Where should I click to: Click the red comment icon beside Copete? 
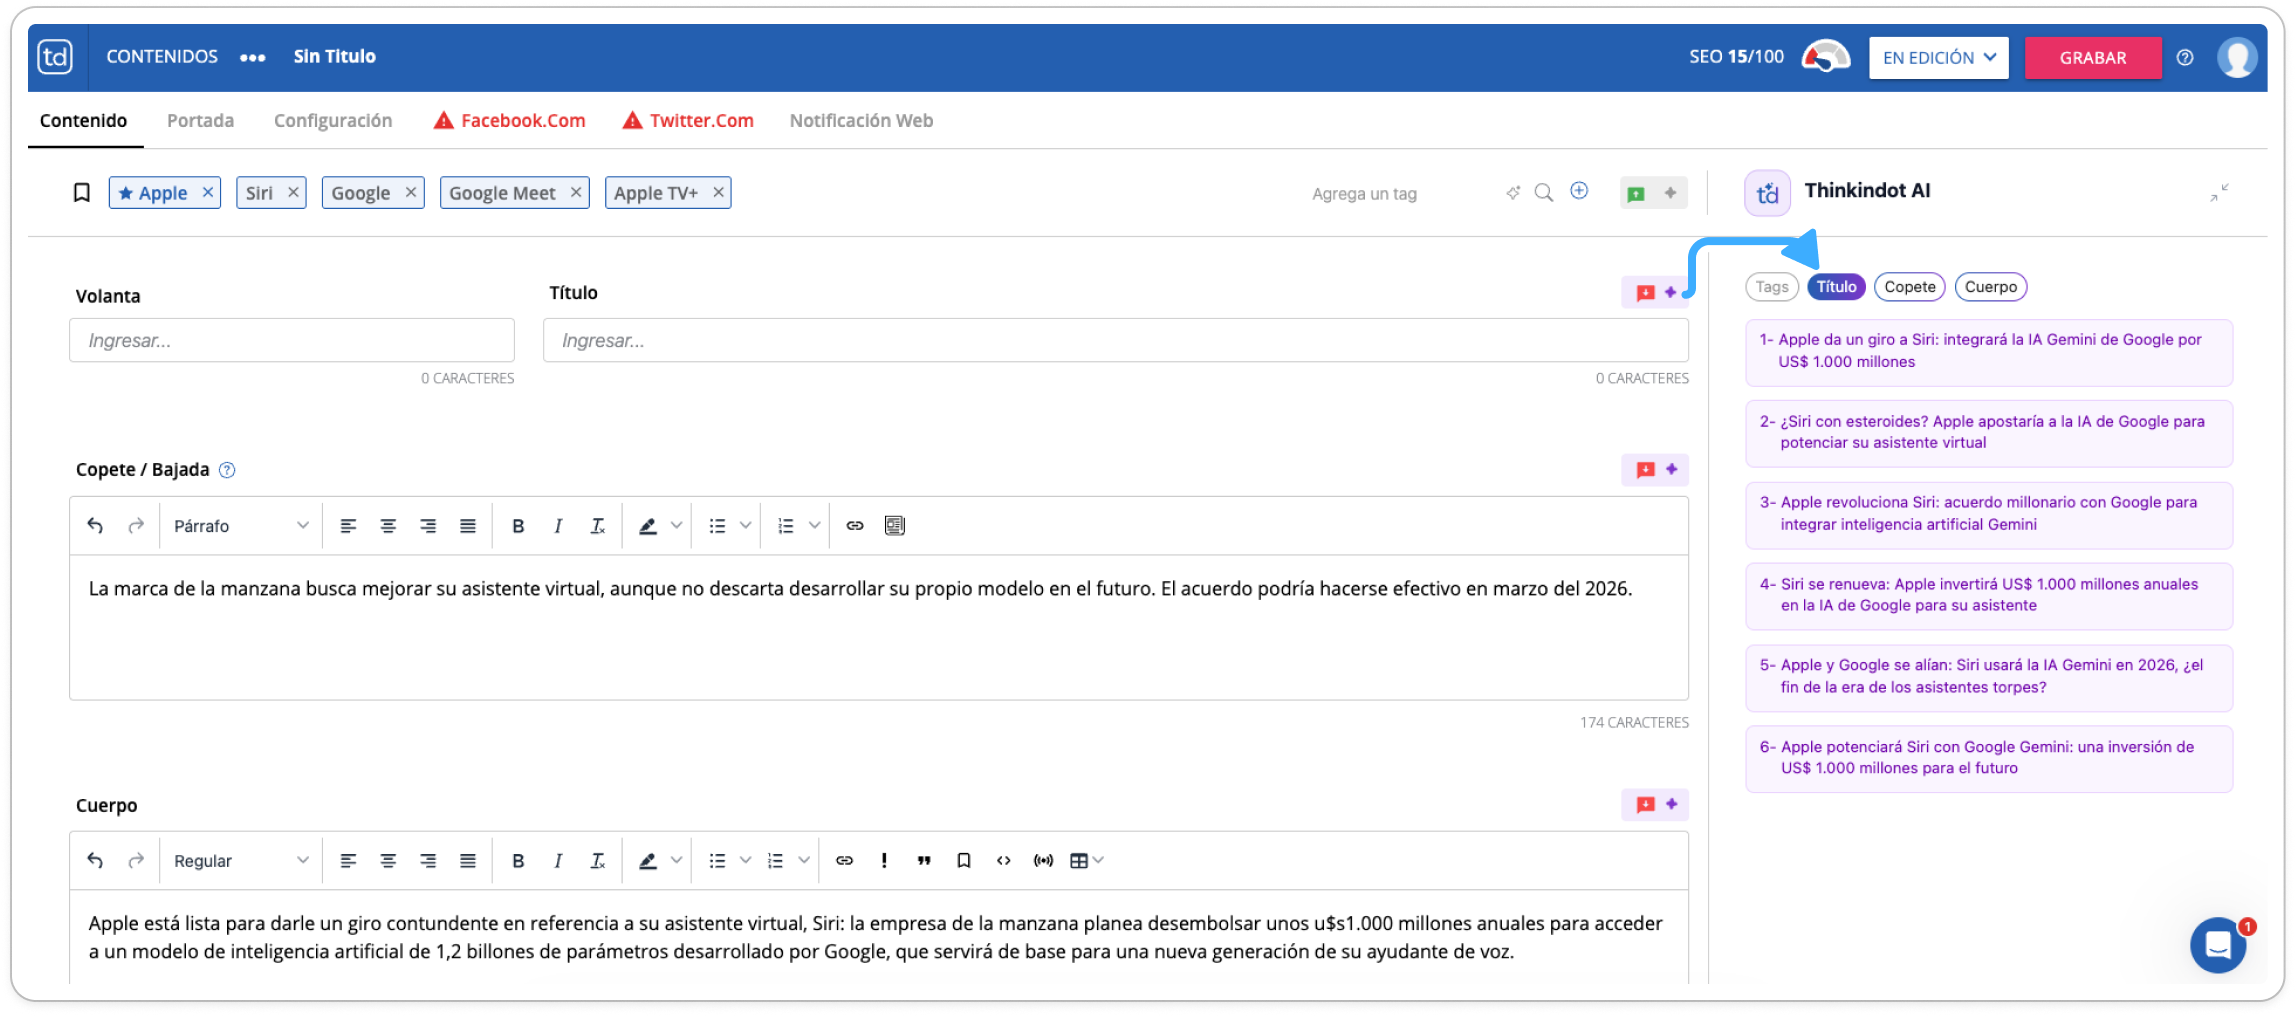point(1645,470)
